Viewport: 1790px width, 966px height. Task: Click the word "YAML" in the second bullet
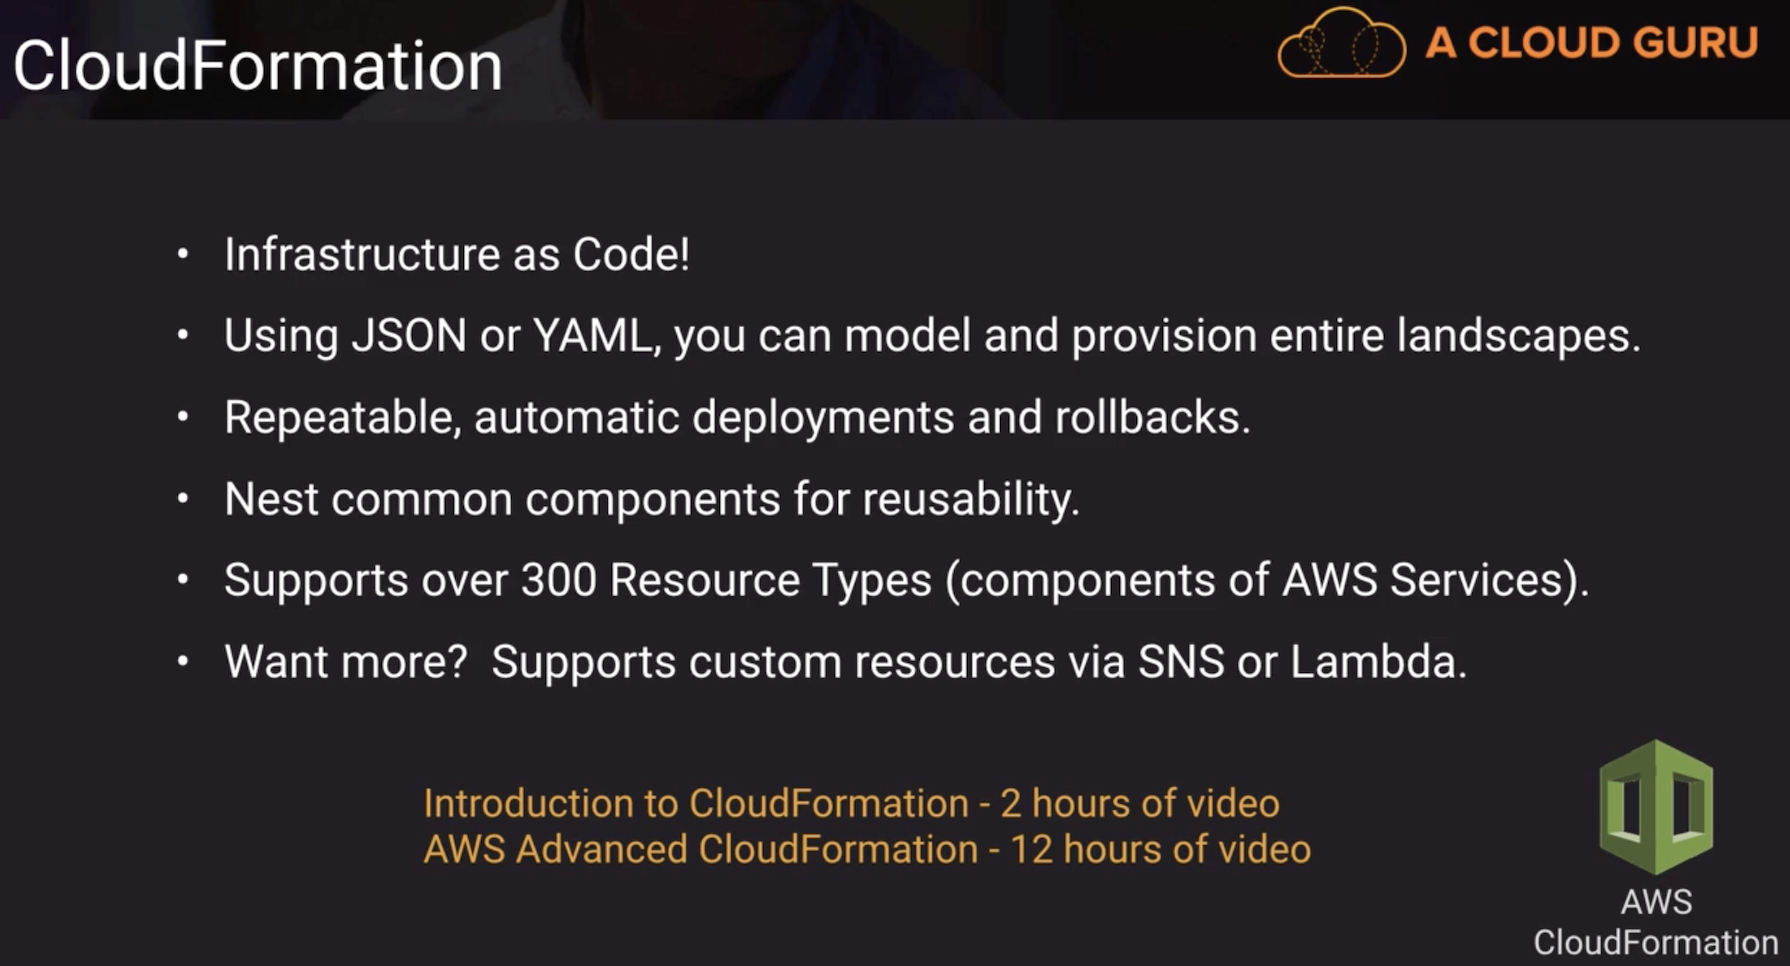pos(593,335)
